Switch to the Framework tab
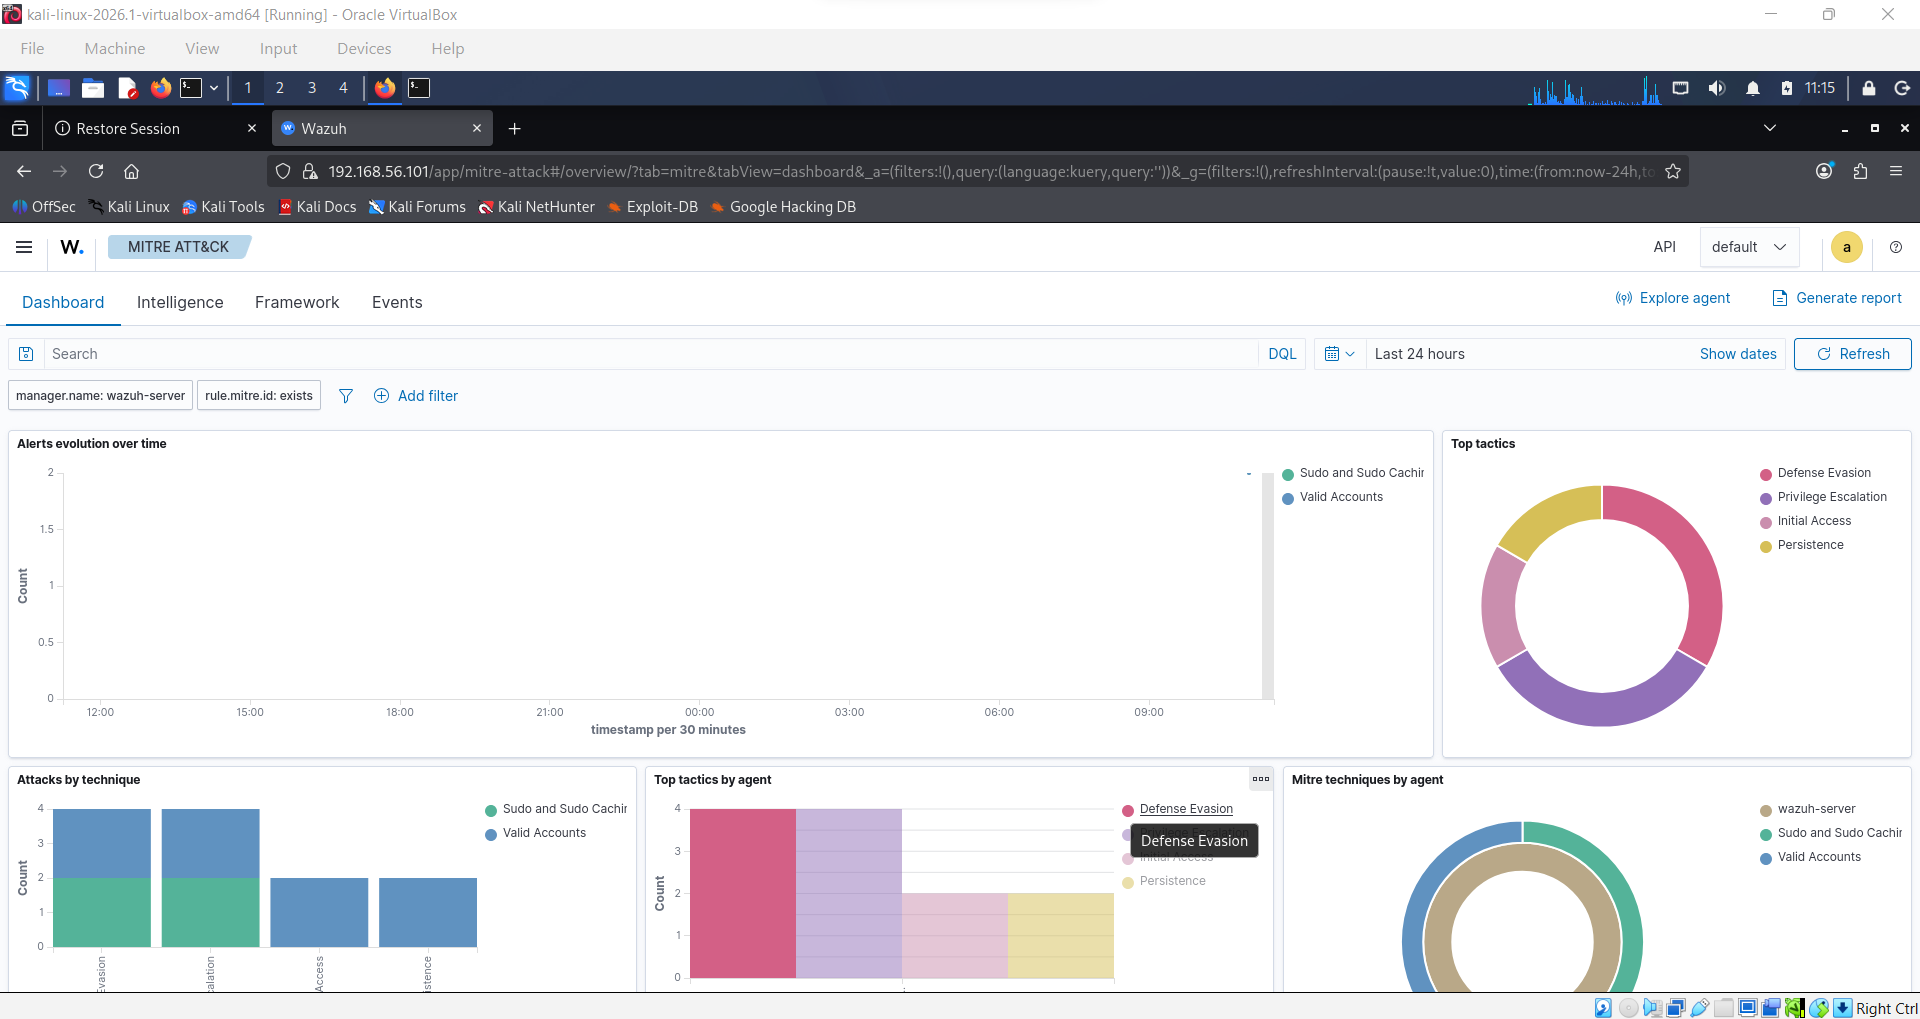 pyautogui.click(x=297, y=302)
